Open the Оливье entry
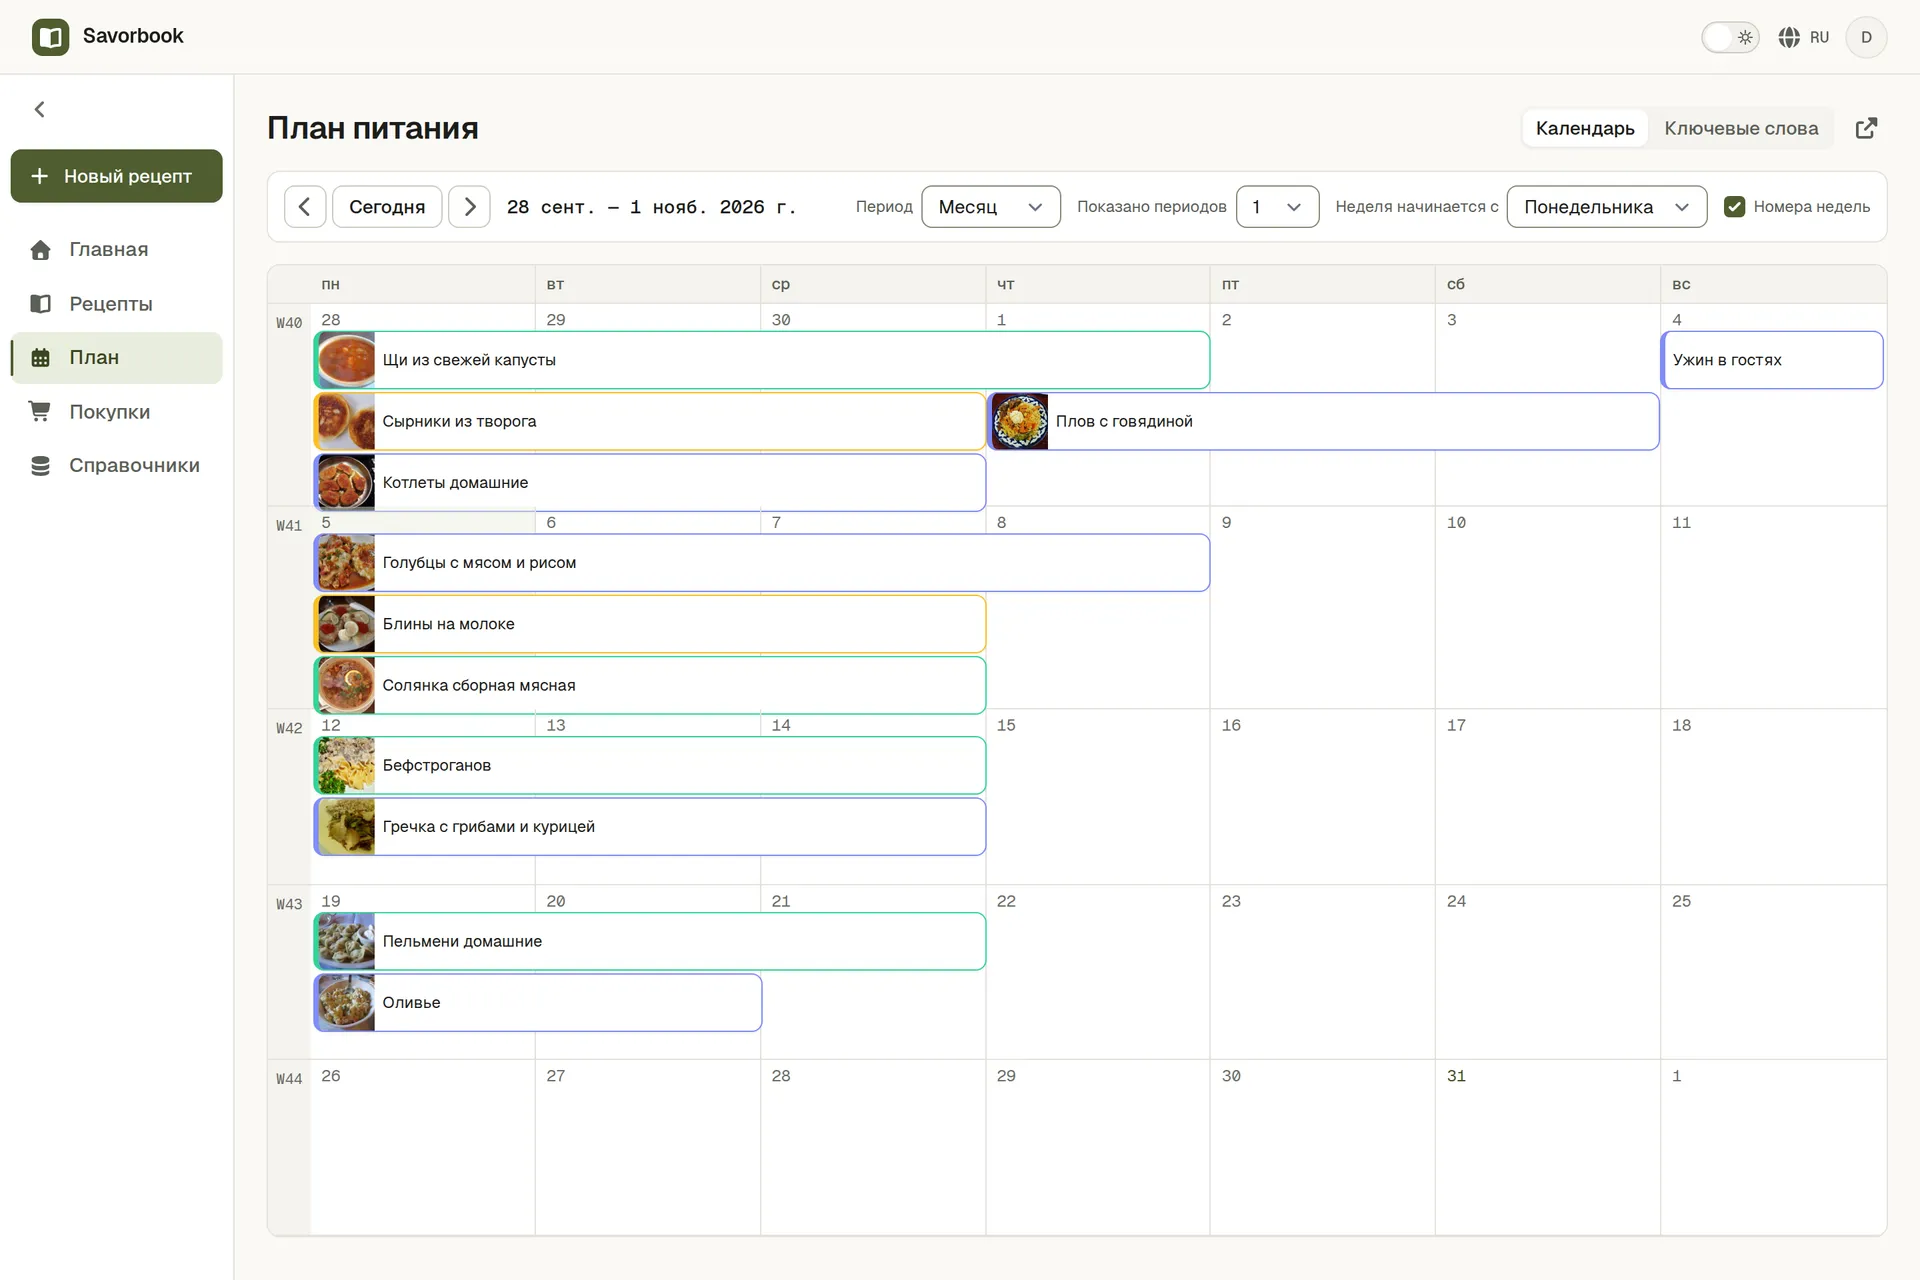This screenshot has height=1280, width=1920. point(538,1002)
